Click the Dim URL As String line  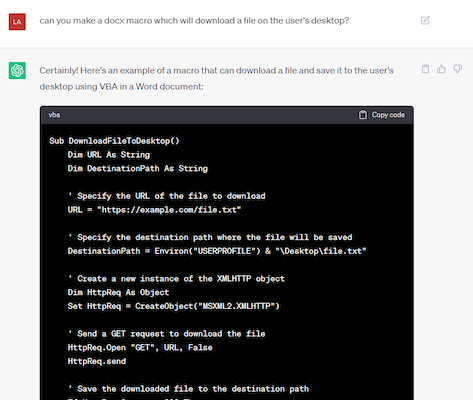point(109,155)
